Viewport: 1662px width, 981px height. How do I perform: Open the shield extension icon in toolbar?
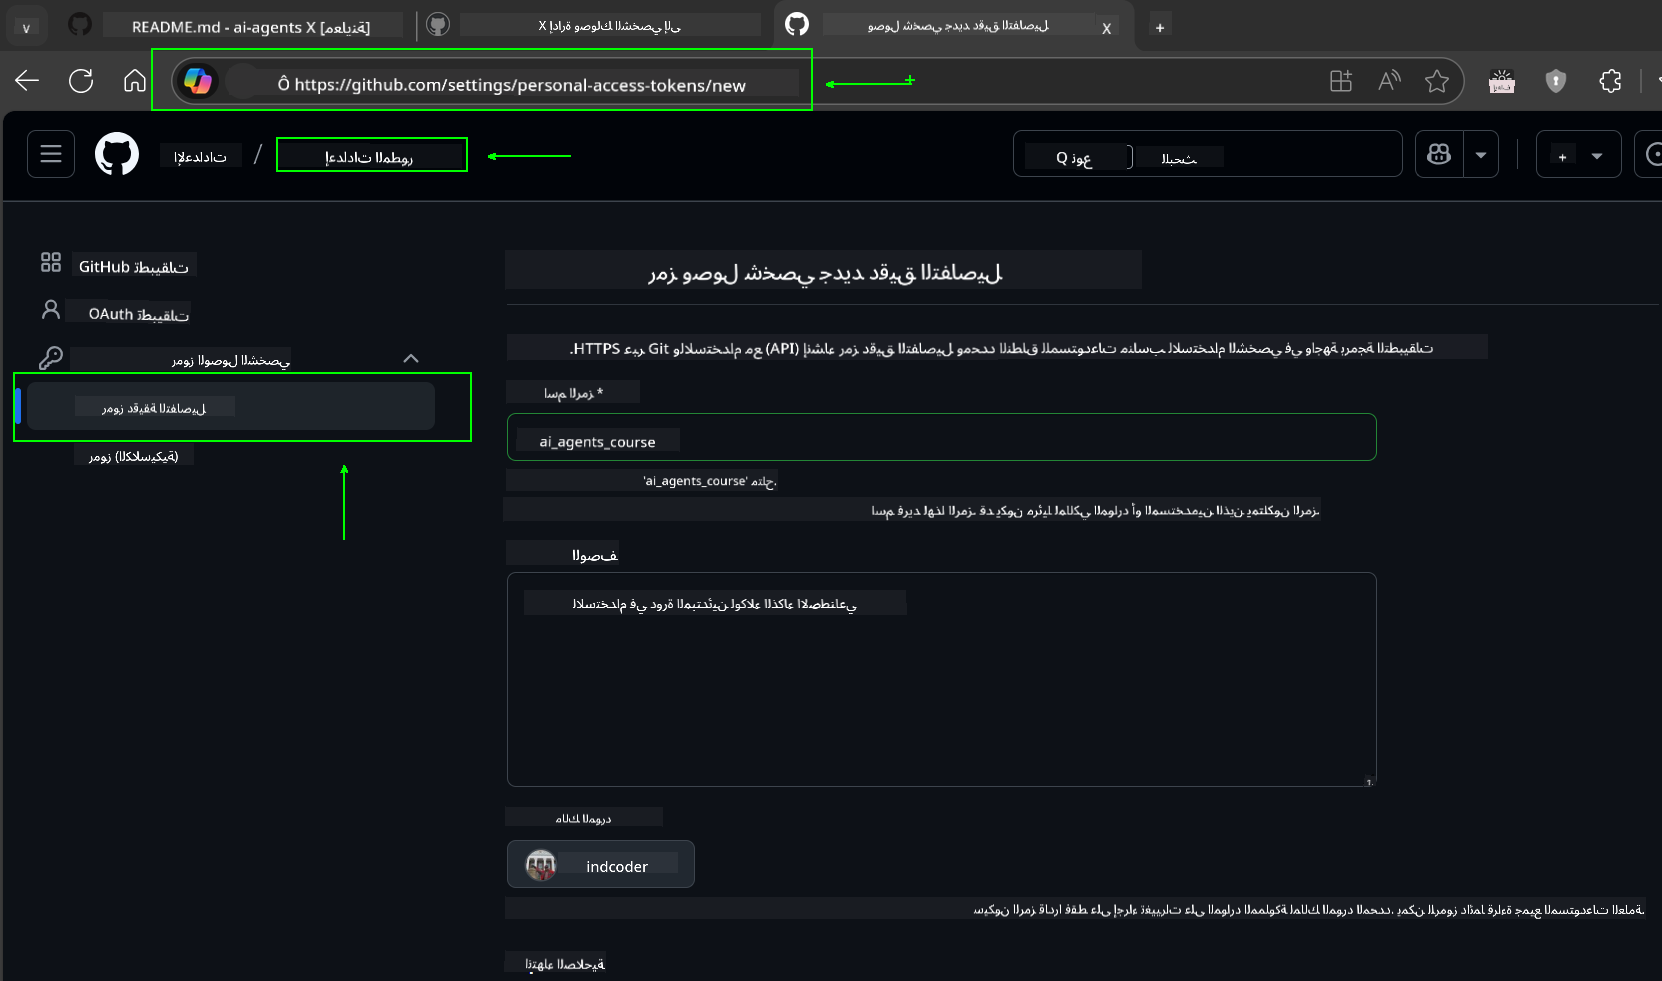point(1556,81)
